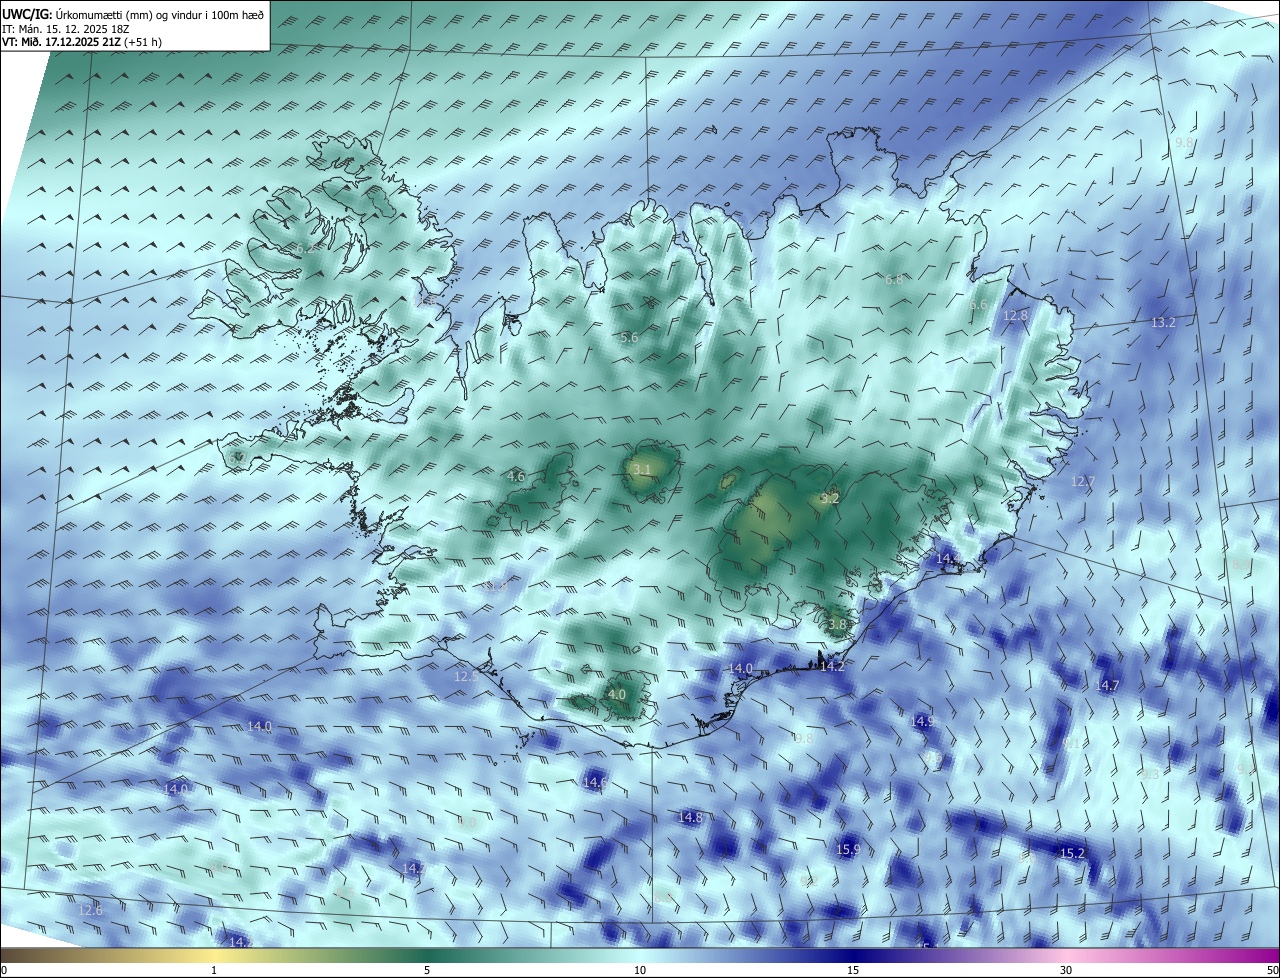Click the 6.8 value label on the map
Viewport: 1280px width, 978px height.
click(894, 279)
